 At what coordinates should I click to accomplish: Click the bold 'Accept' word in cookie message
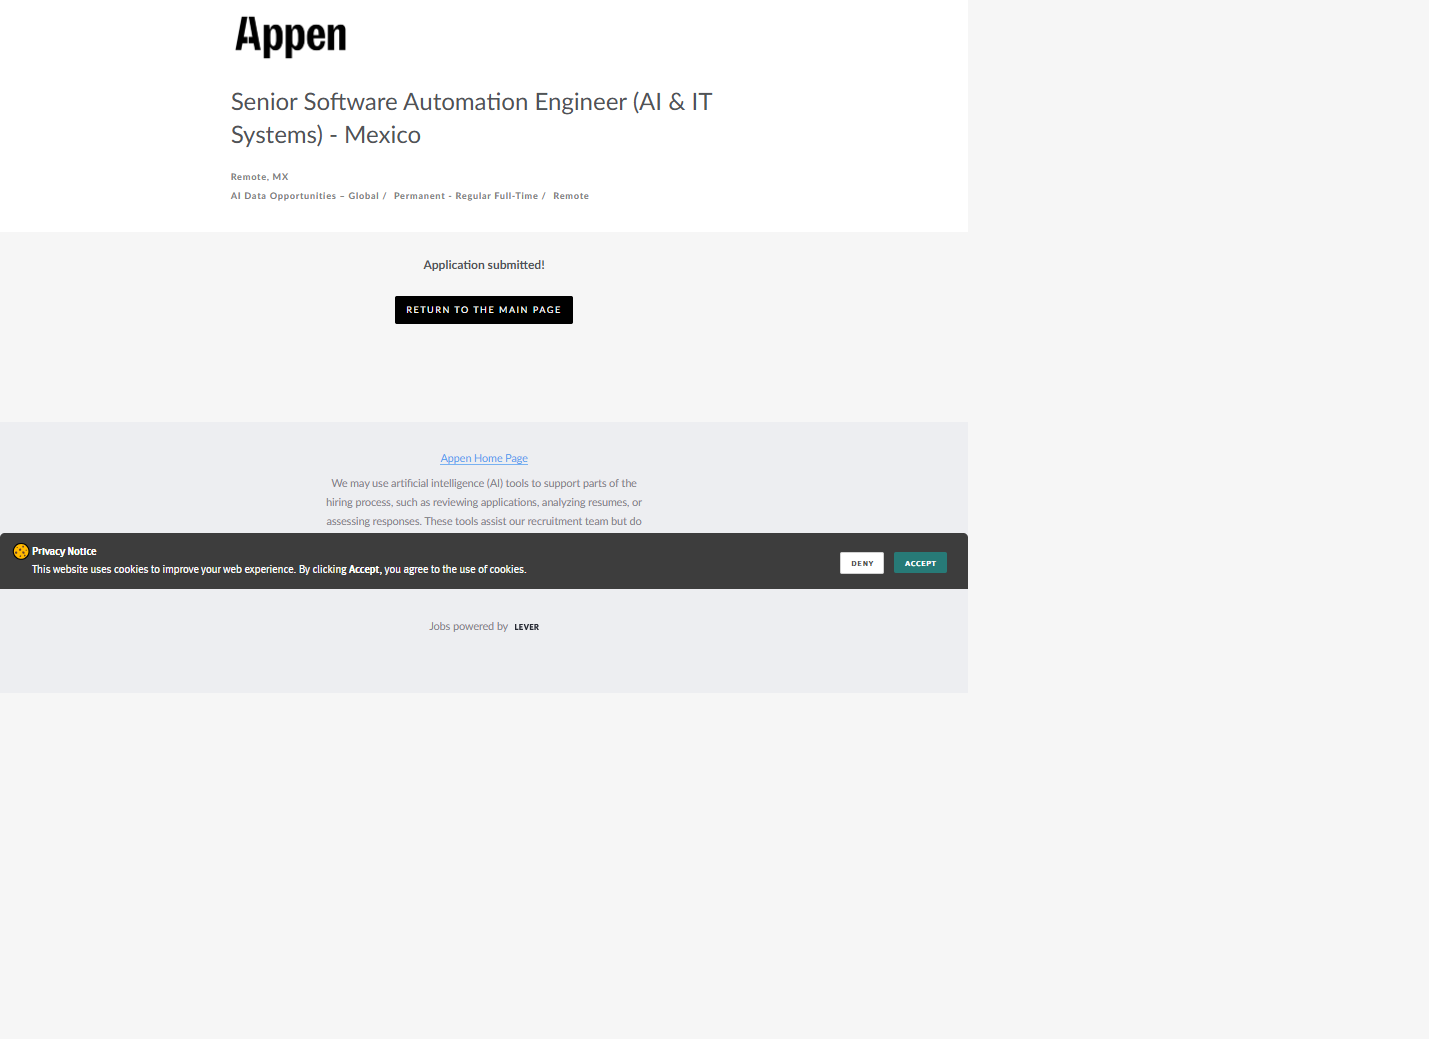pos(364,570)
